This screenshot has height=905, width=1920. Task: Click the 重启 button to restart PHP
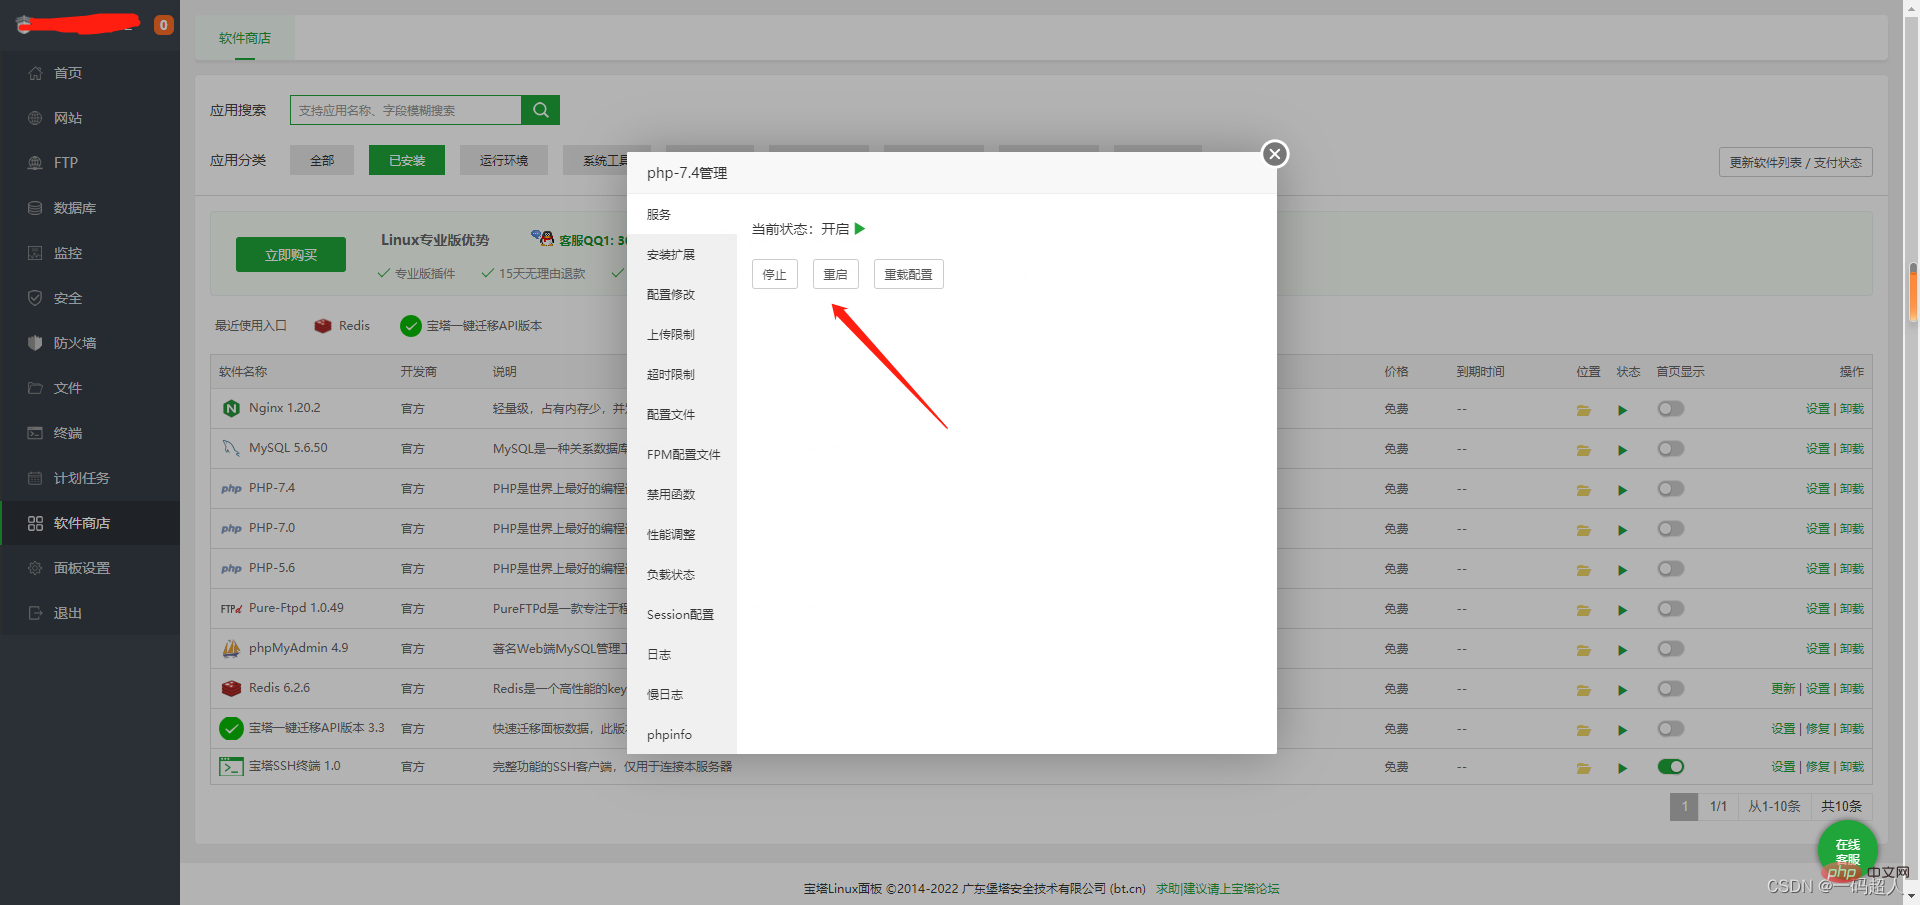(x=836, y=274)
